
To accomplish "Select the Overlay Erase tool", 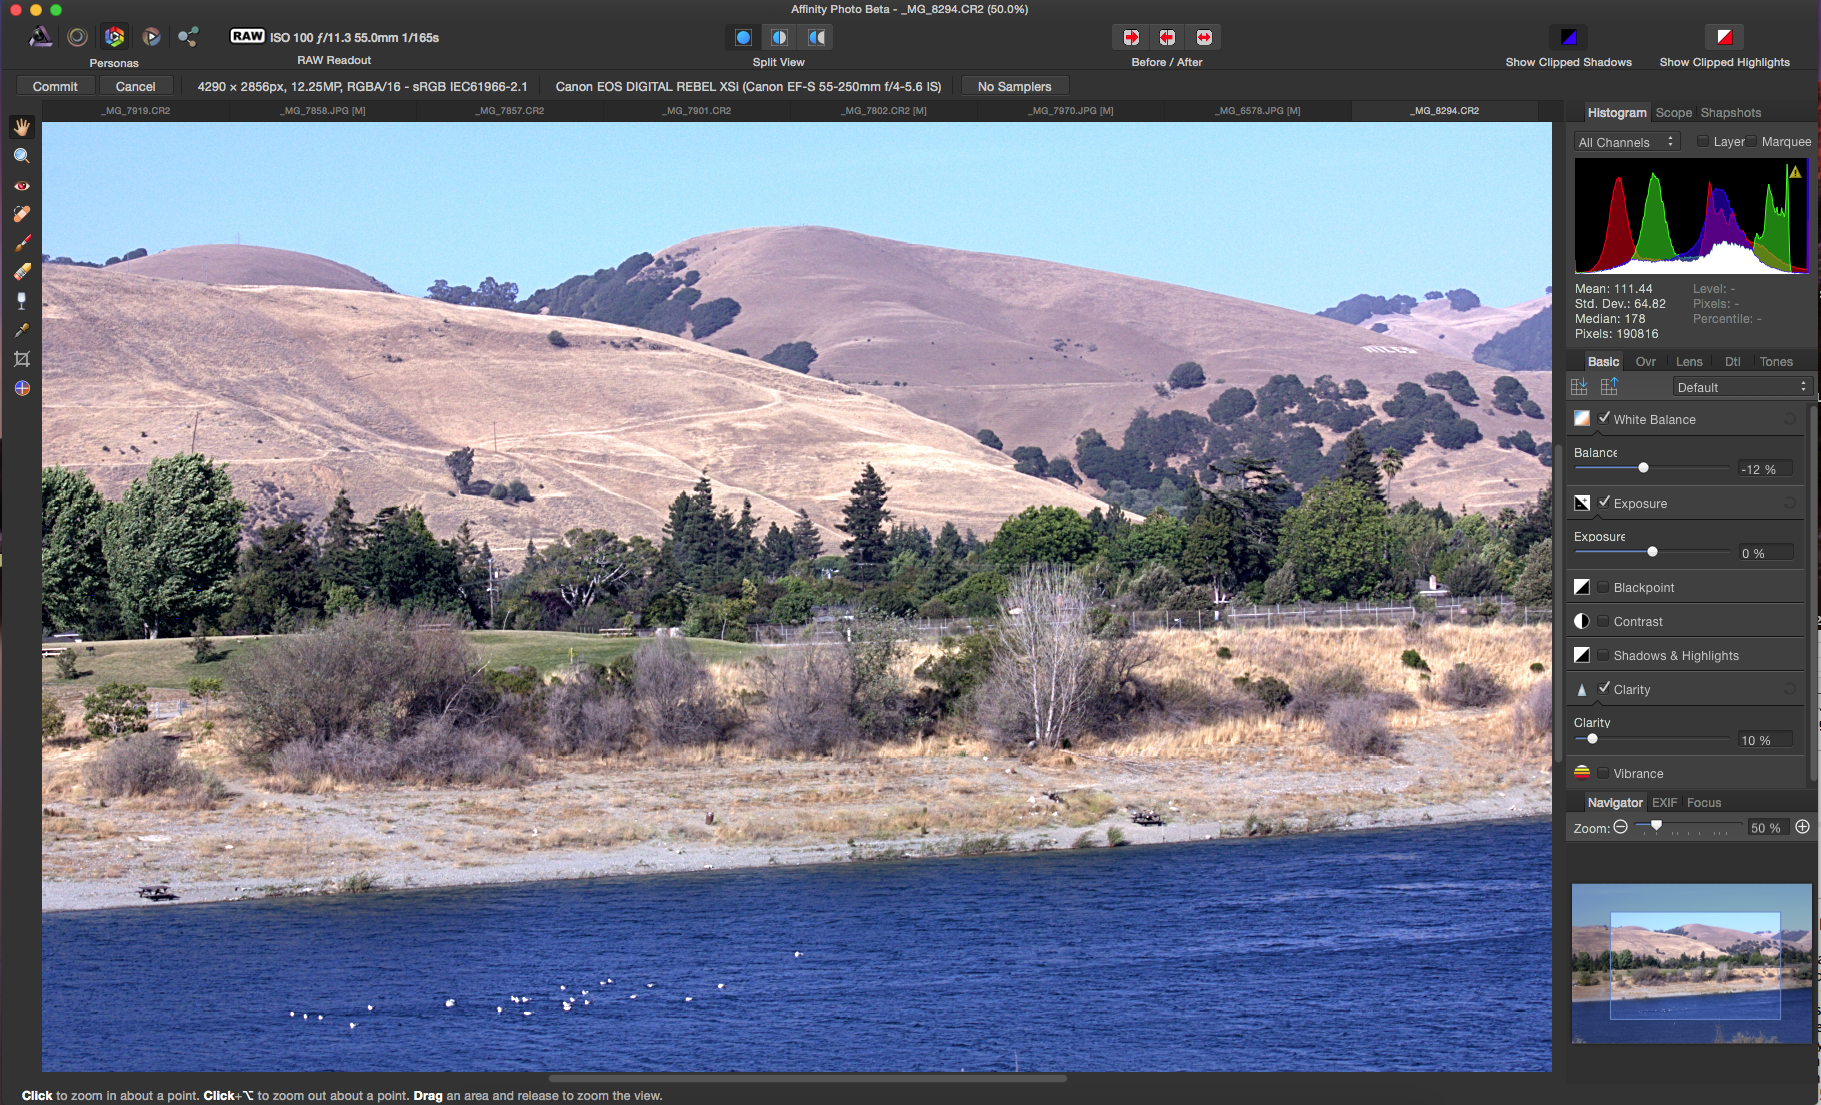I will coord(22,271).
